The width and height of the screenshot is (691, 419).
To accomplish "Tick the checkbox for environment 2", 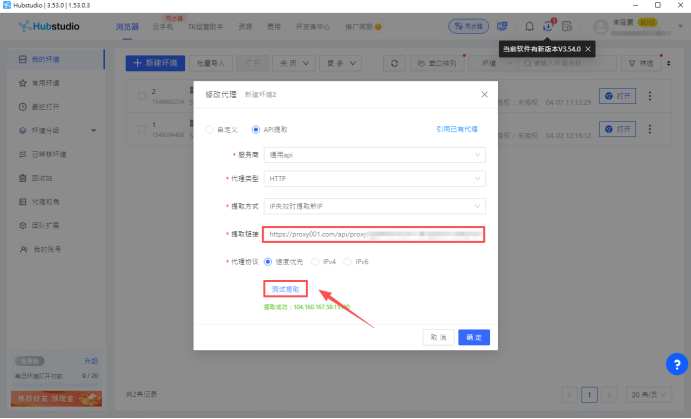I will coord(142,96).
